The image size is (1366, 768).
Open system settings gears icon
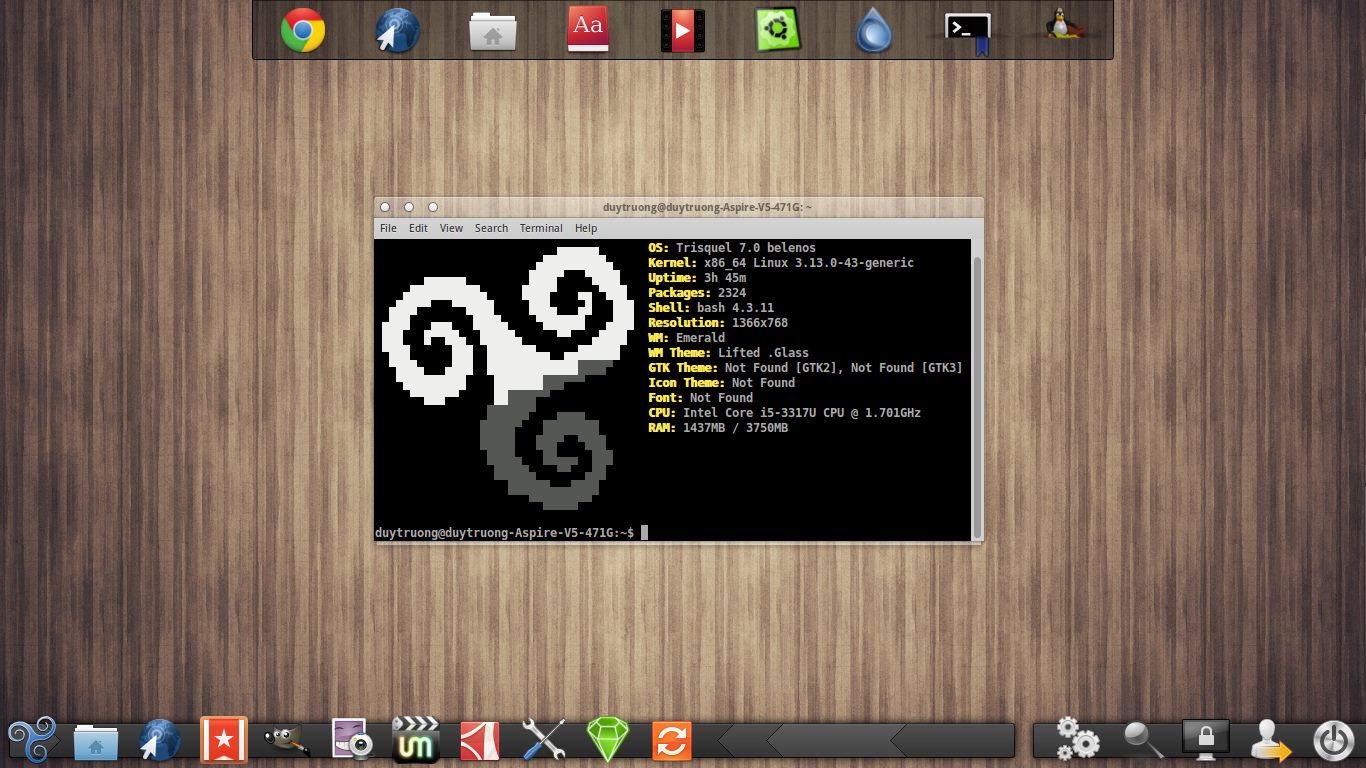pyautogui.click(x=1078, y=740)
